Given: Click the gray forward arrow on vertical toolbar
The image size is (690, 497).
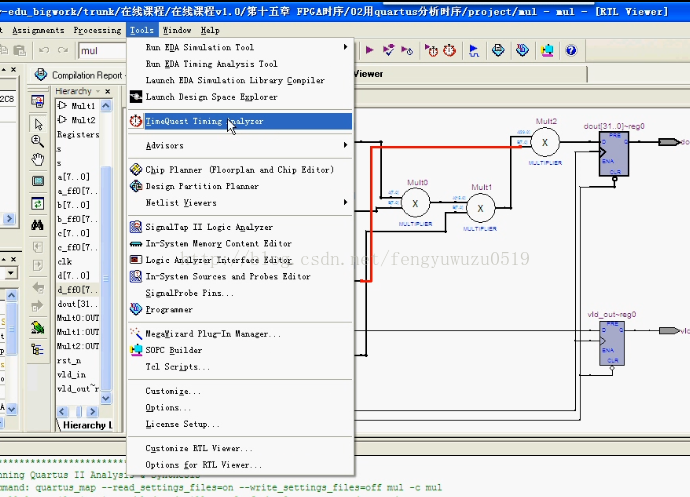Looking at the screenshot, I should pos(38,306).
